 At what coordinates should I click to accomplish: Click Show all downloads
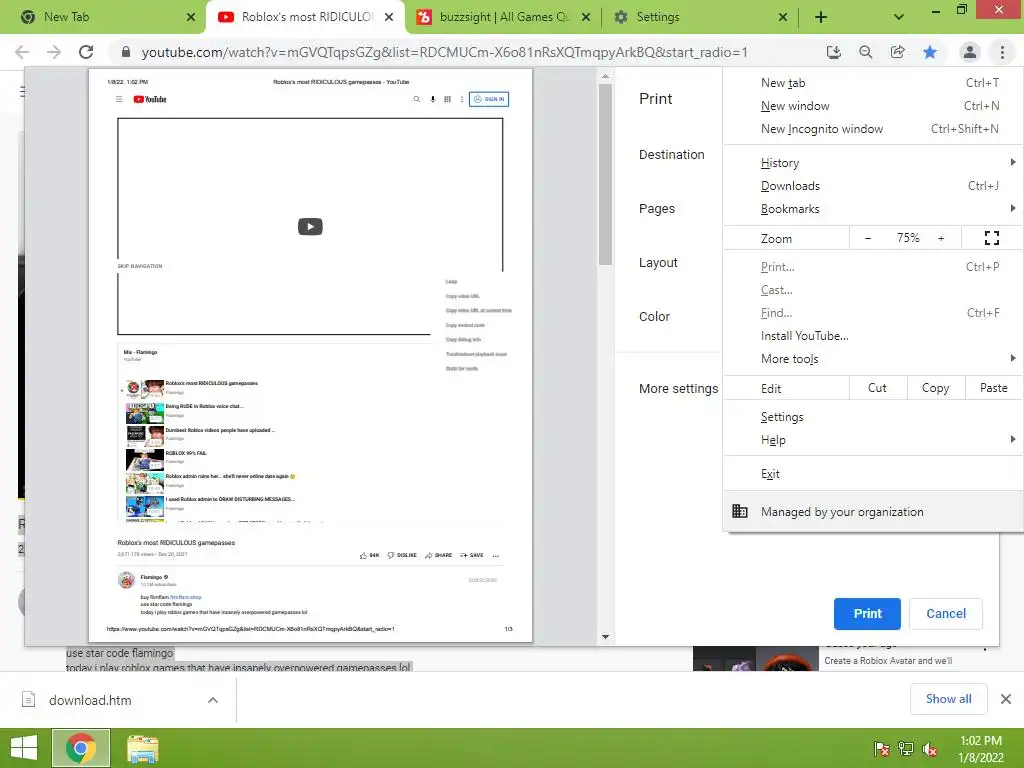tap(948, 699)
